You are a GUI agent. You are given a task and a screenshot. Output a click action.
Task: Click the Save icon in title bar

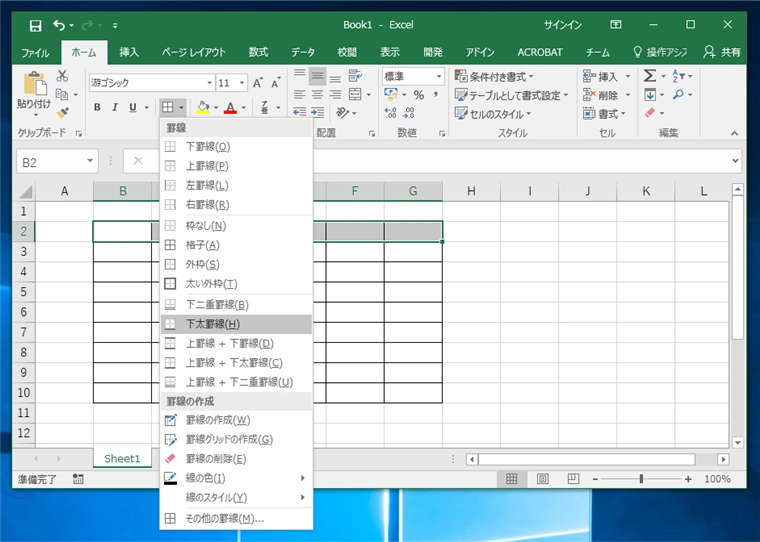tap(35, 25)
